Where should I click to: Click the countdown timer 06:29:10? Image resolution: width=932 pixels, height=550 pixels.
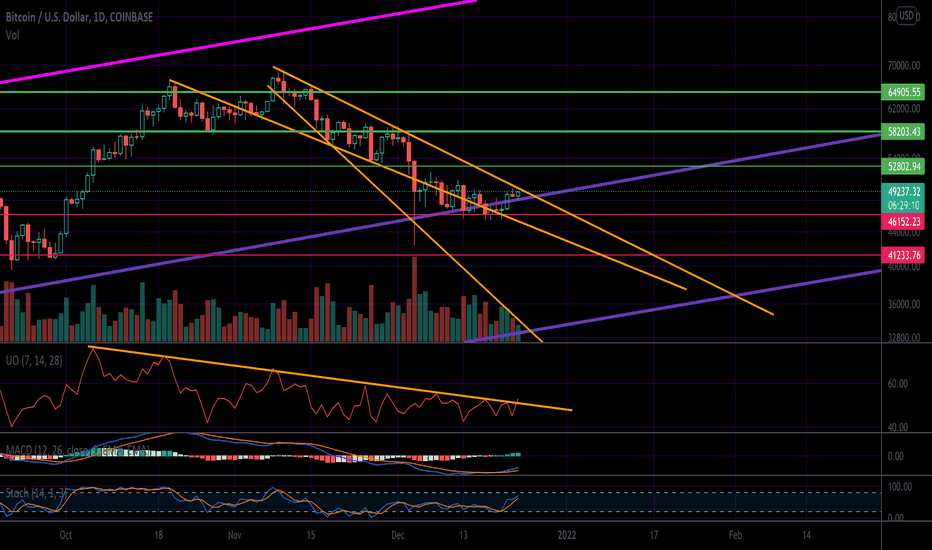coord(903,205)
